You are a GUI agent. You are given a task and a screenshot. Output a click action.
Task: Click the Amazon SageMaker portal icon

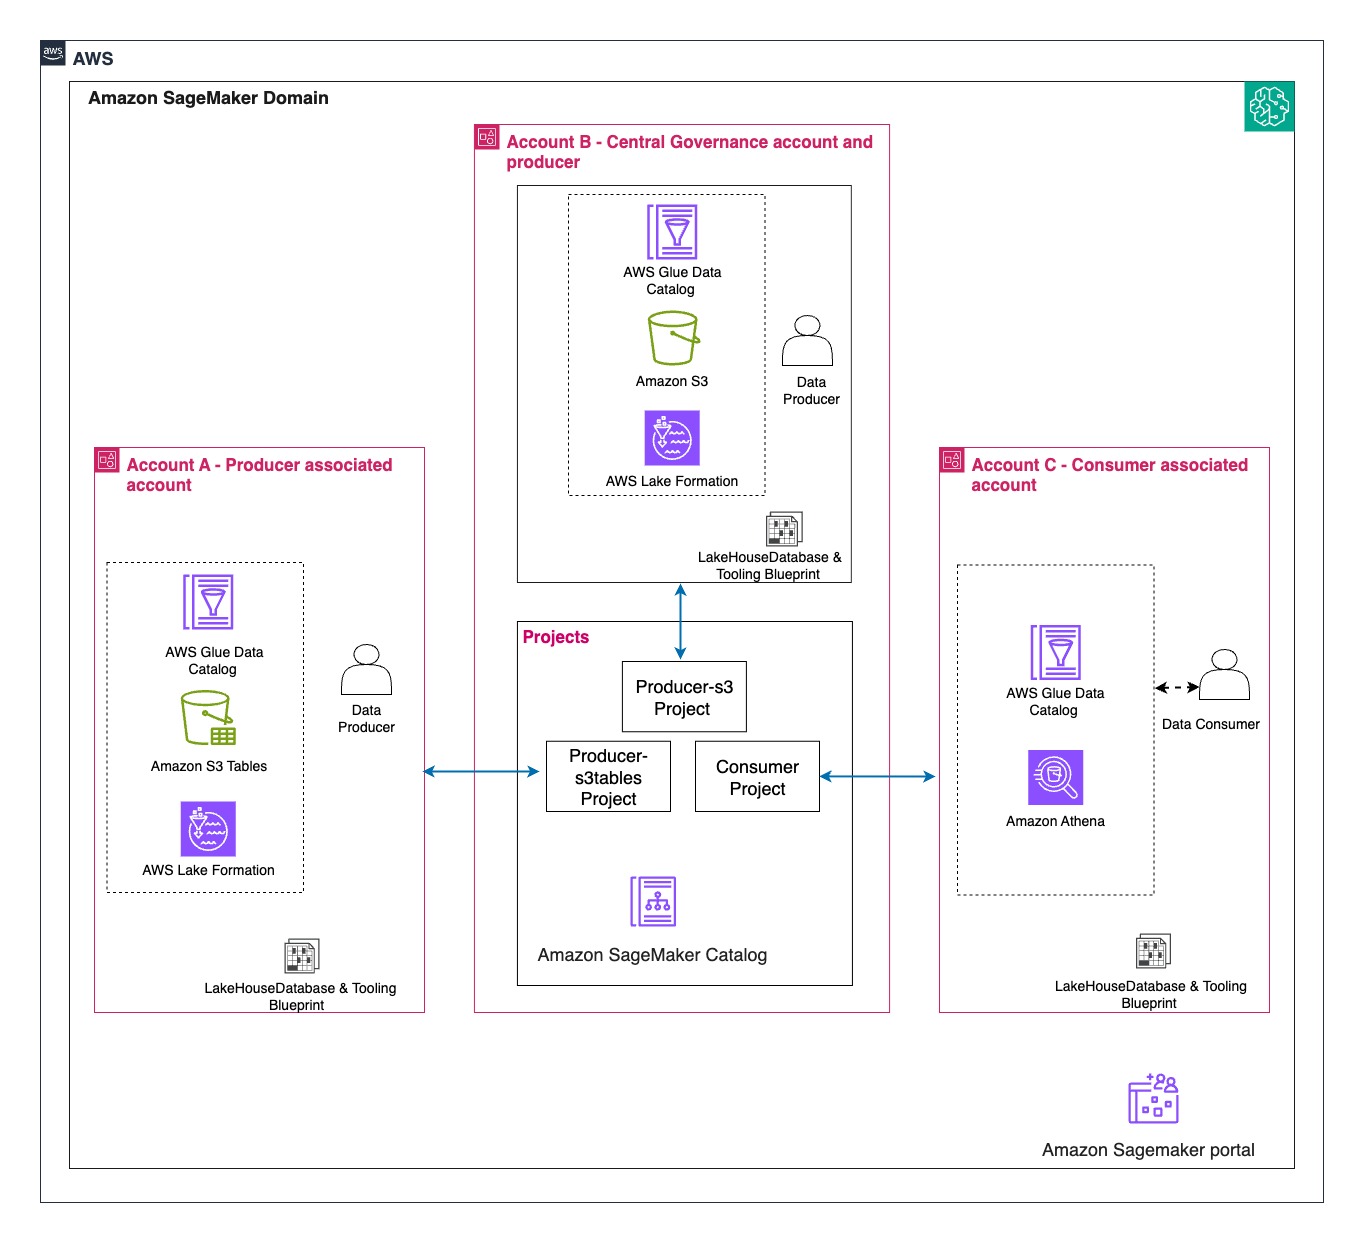coord(1153,1098)
